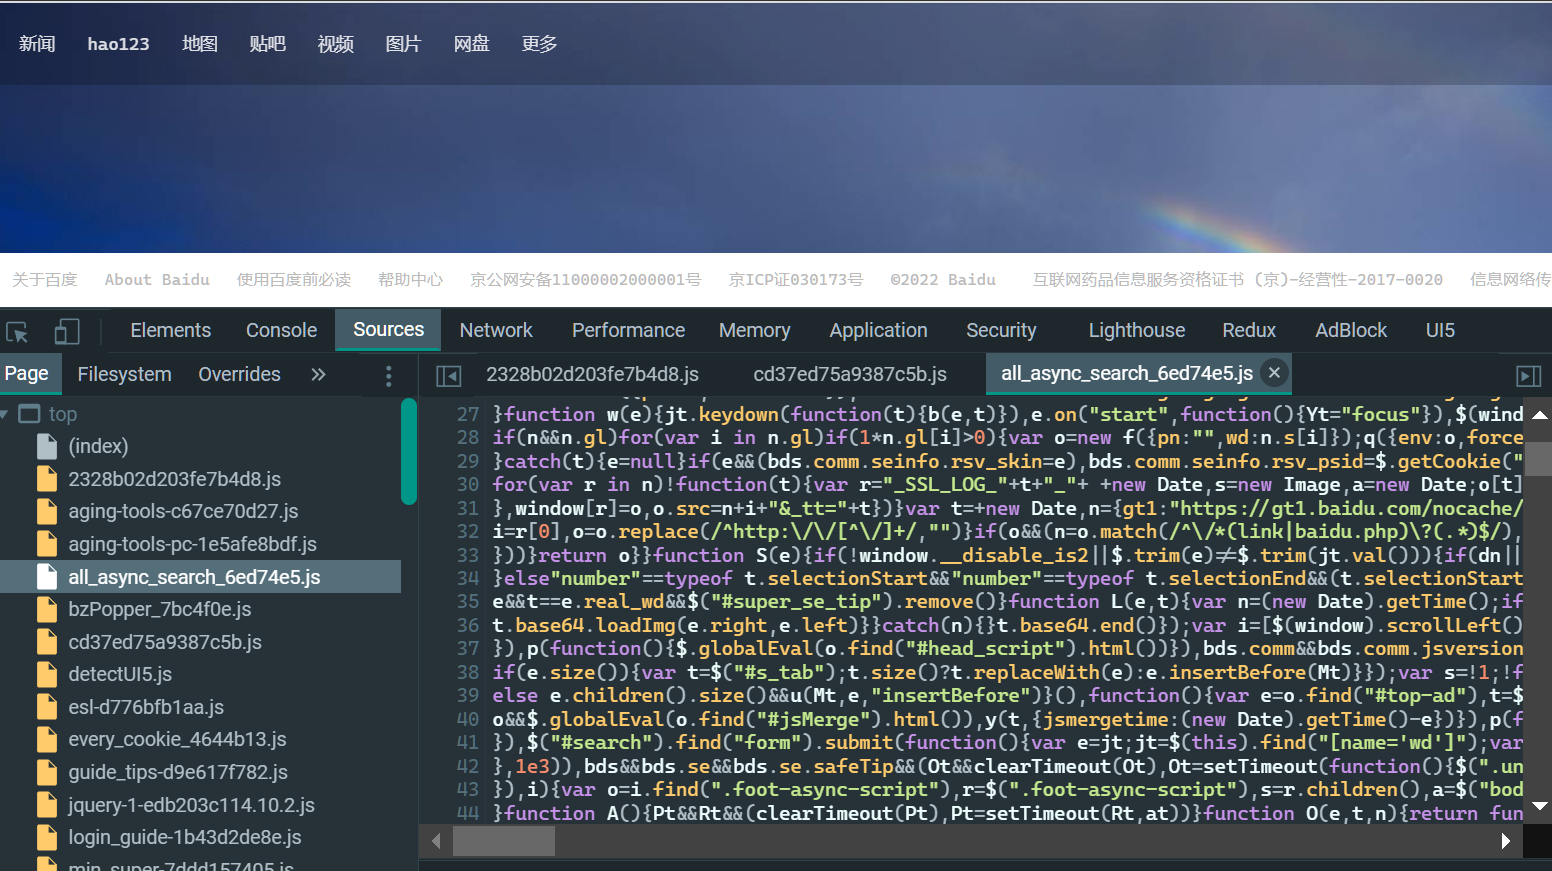Switch to the Filesystem navigator tab
This screenshot has height=871, width=1552.
(124, 374)
